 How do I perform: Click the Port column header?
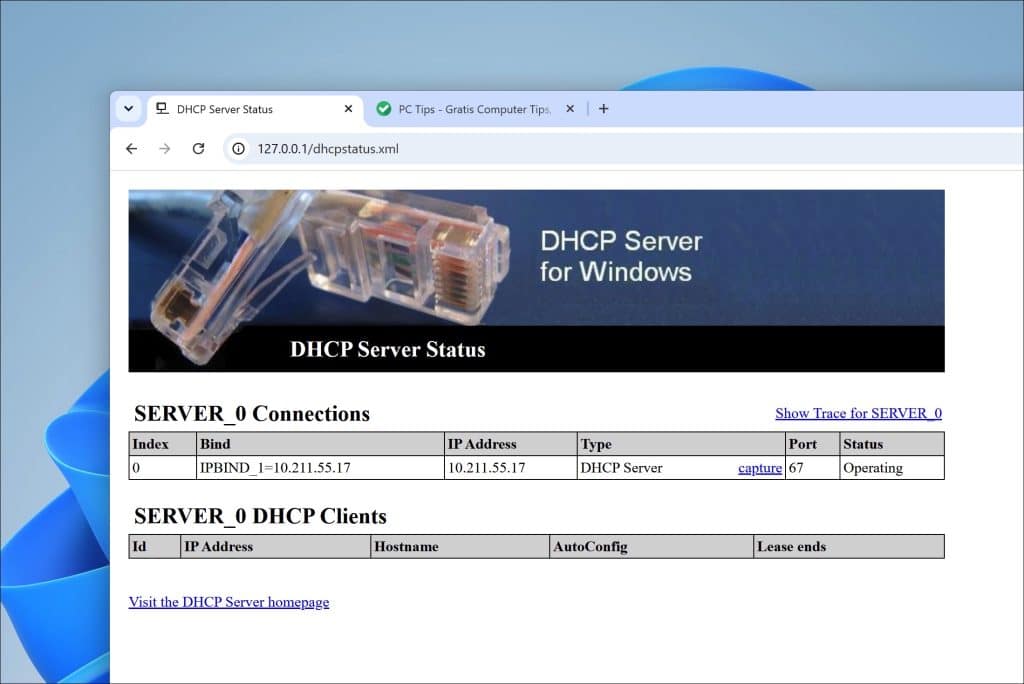[x=812, y=444]
